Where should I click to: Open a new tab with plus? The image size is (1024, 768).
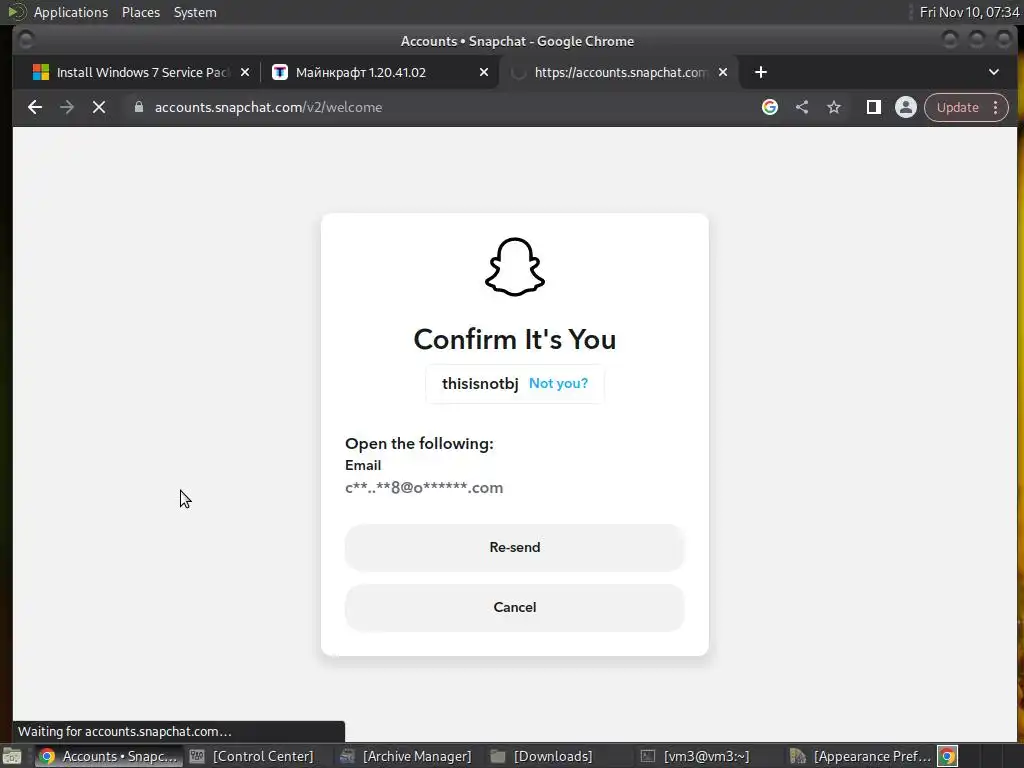point(760,72)
